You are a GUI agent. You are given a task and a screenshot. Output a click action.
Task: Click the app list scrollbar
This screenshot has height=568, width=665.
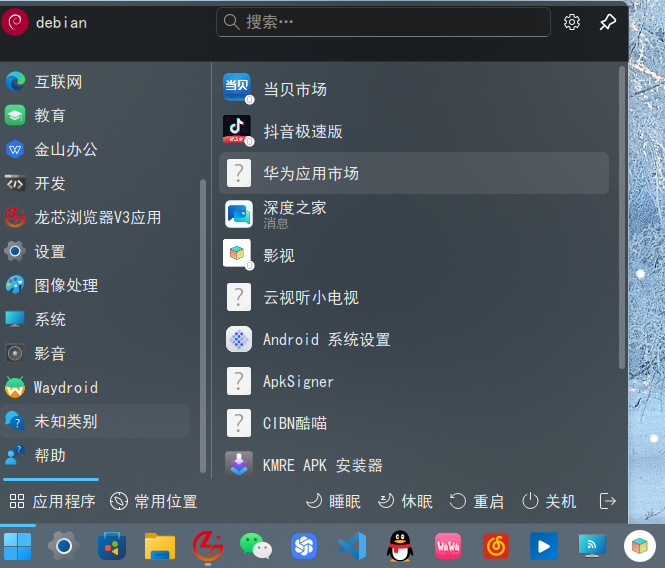[622, 217]
